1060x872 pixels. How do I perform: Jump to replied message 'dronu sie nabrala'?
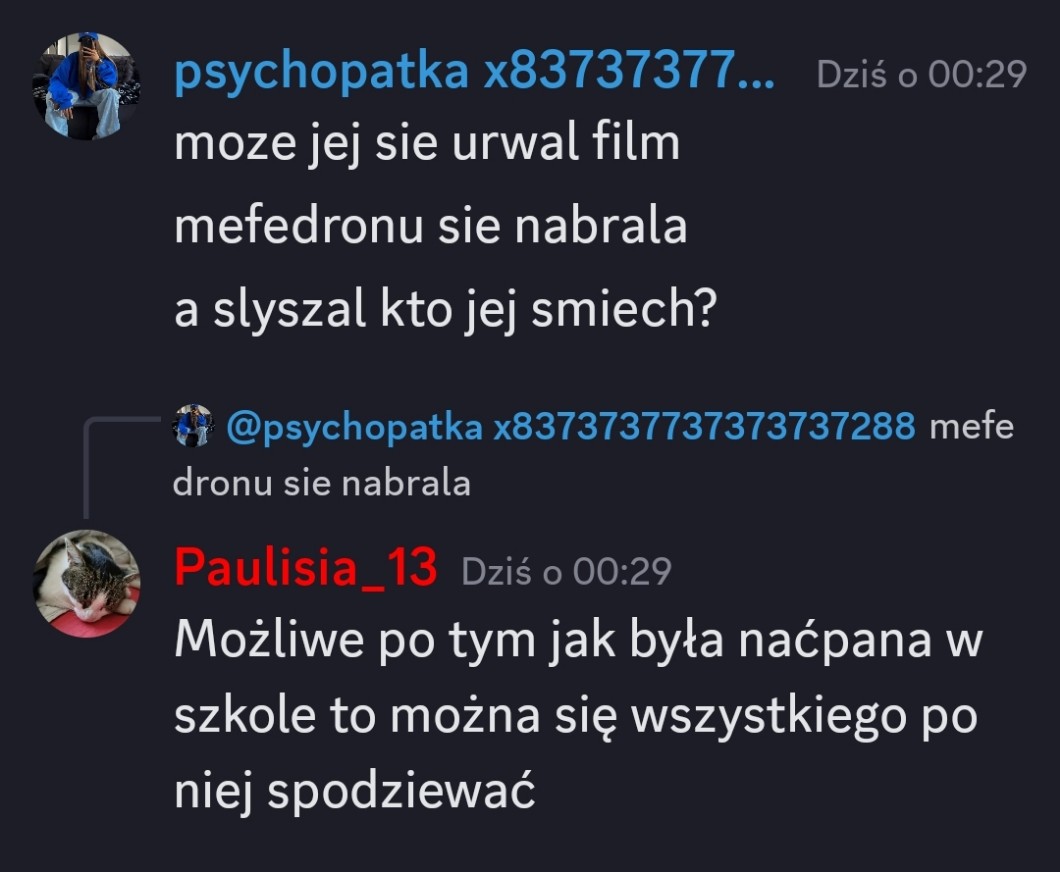[x=322, y=483]
